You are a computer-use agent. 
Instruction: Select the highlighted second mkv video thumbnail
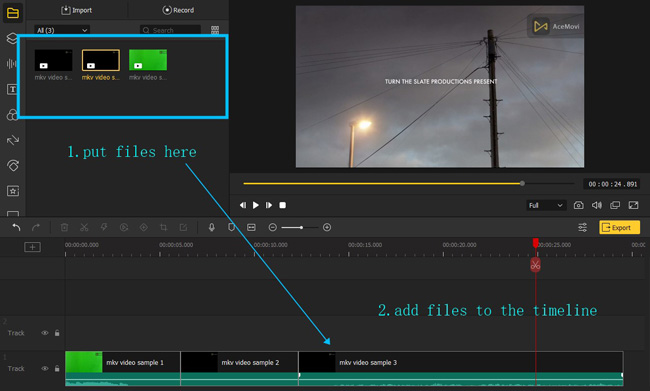click(101, 60)
